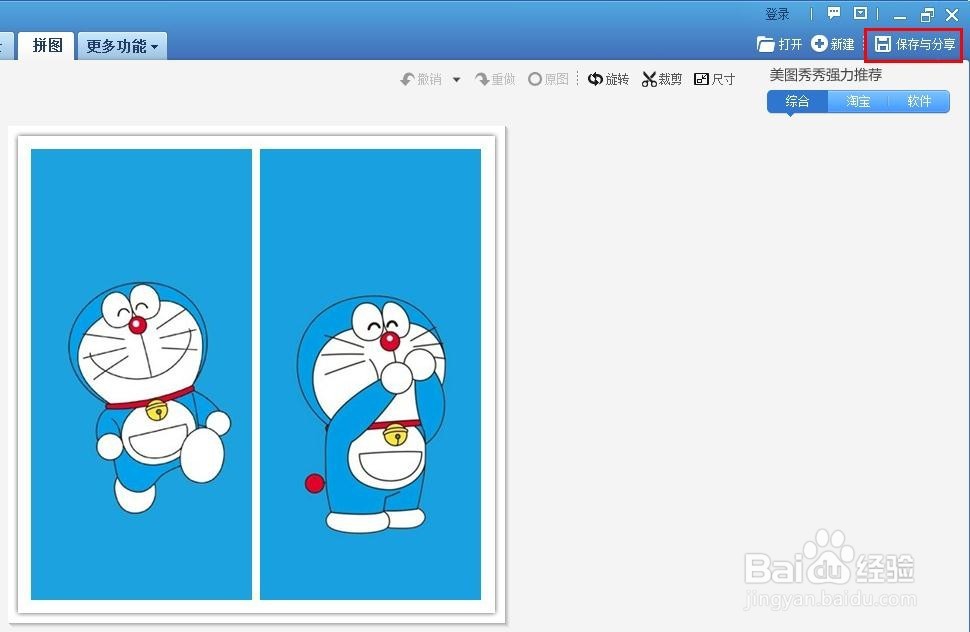Select the 淘宝 recommendation tab
The image size is (970, 632).
(858, 101)
